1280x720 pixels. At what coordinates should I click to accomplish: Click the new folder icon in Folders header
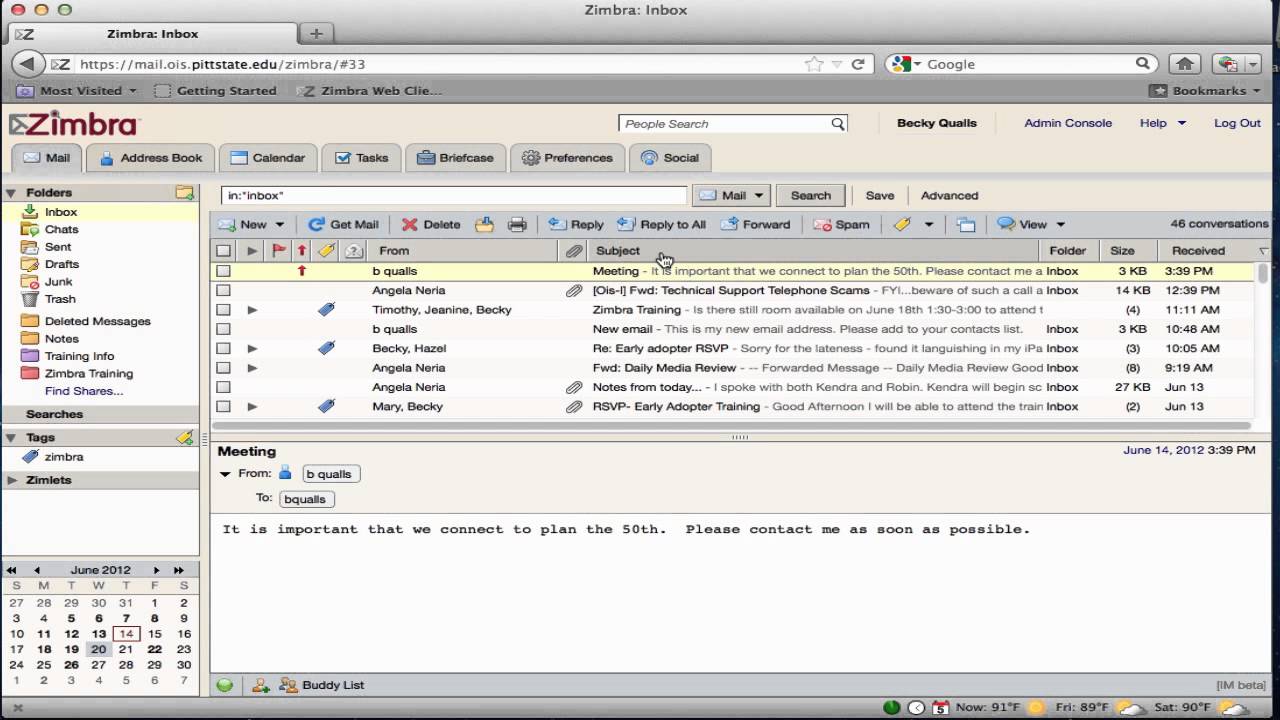[x=184, y=192]
